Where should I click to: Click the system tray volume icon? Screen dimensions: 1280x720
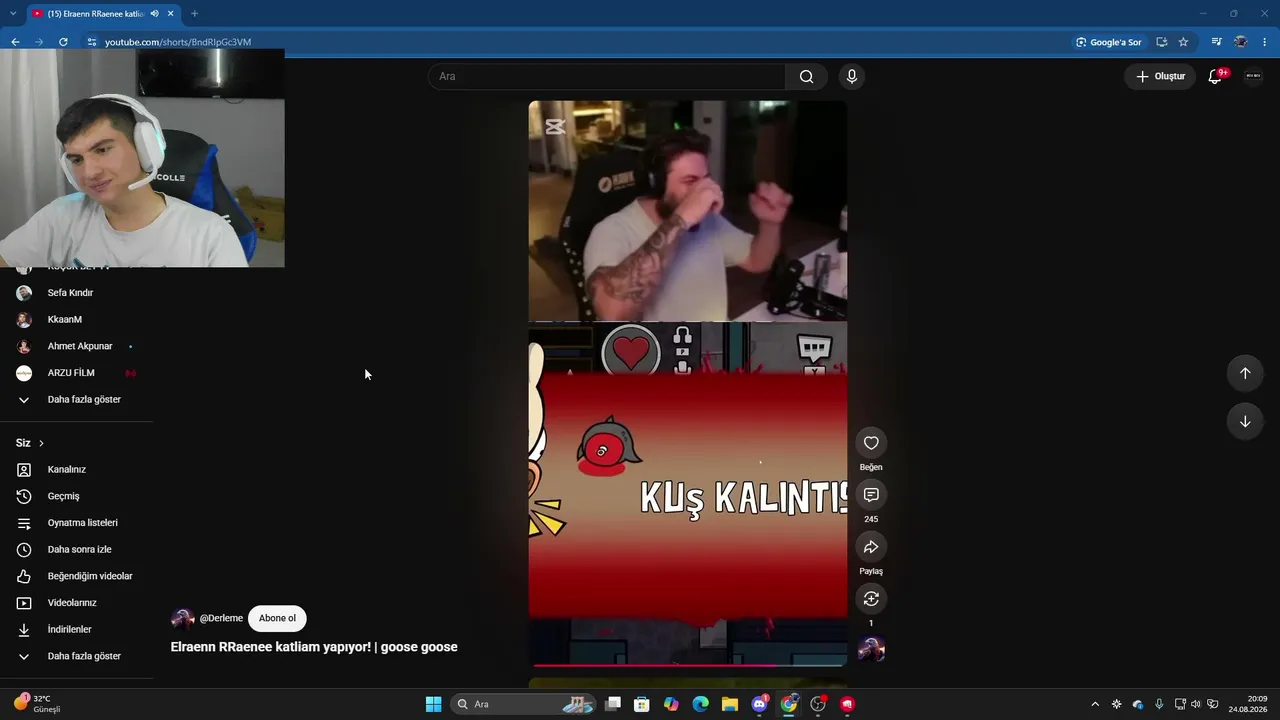[1196, 704]
